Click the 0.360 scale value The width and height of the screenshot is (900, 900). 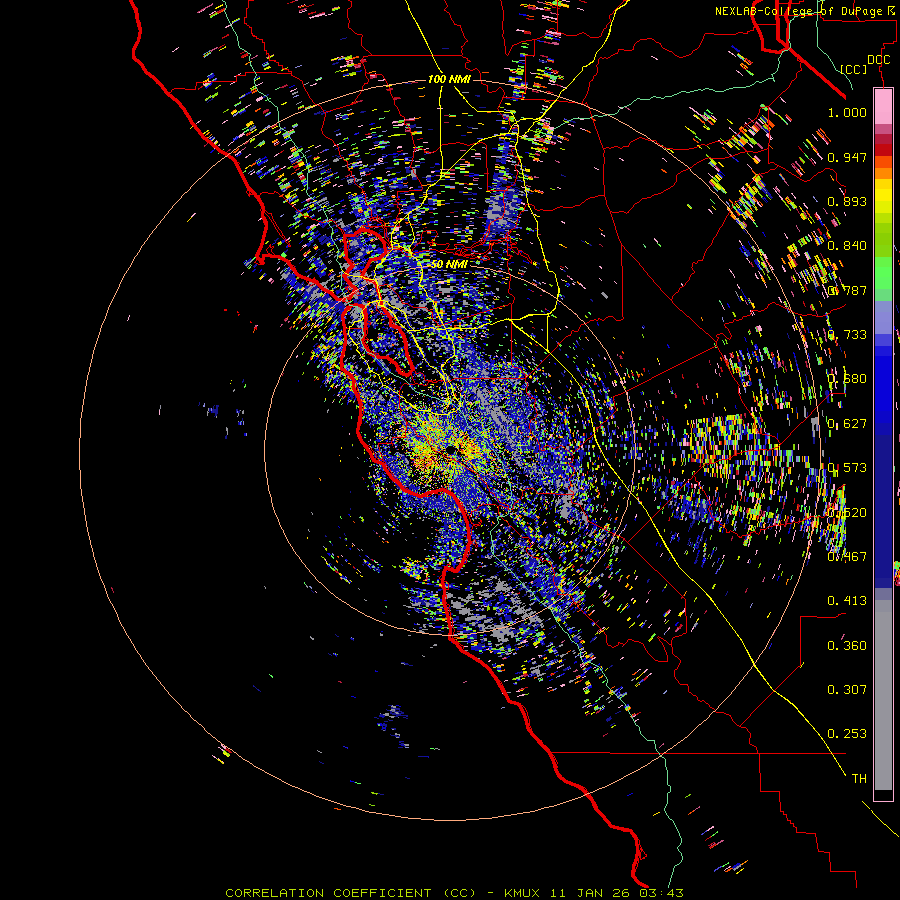tap(847, 646)
